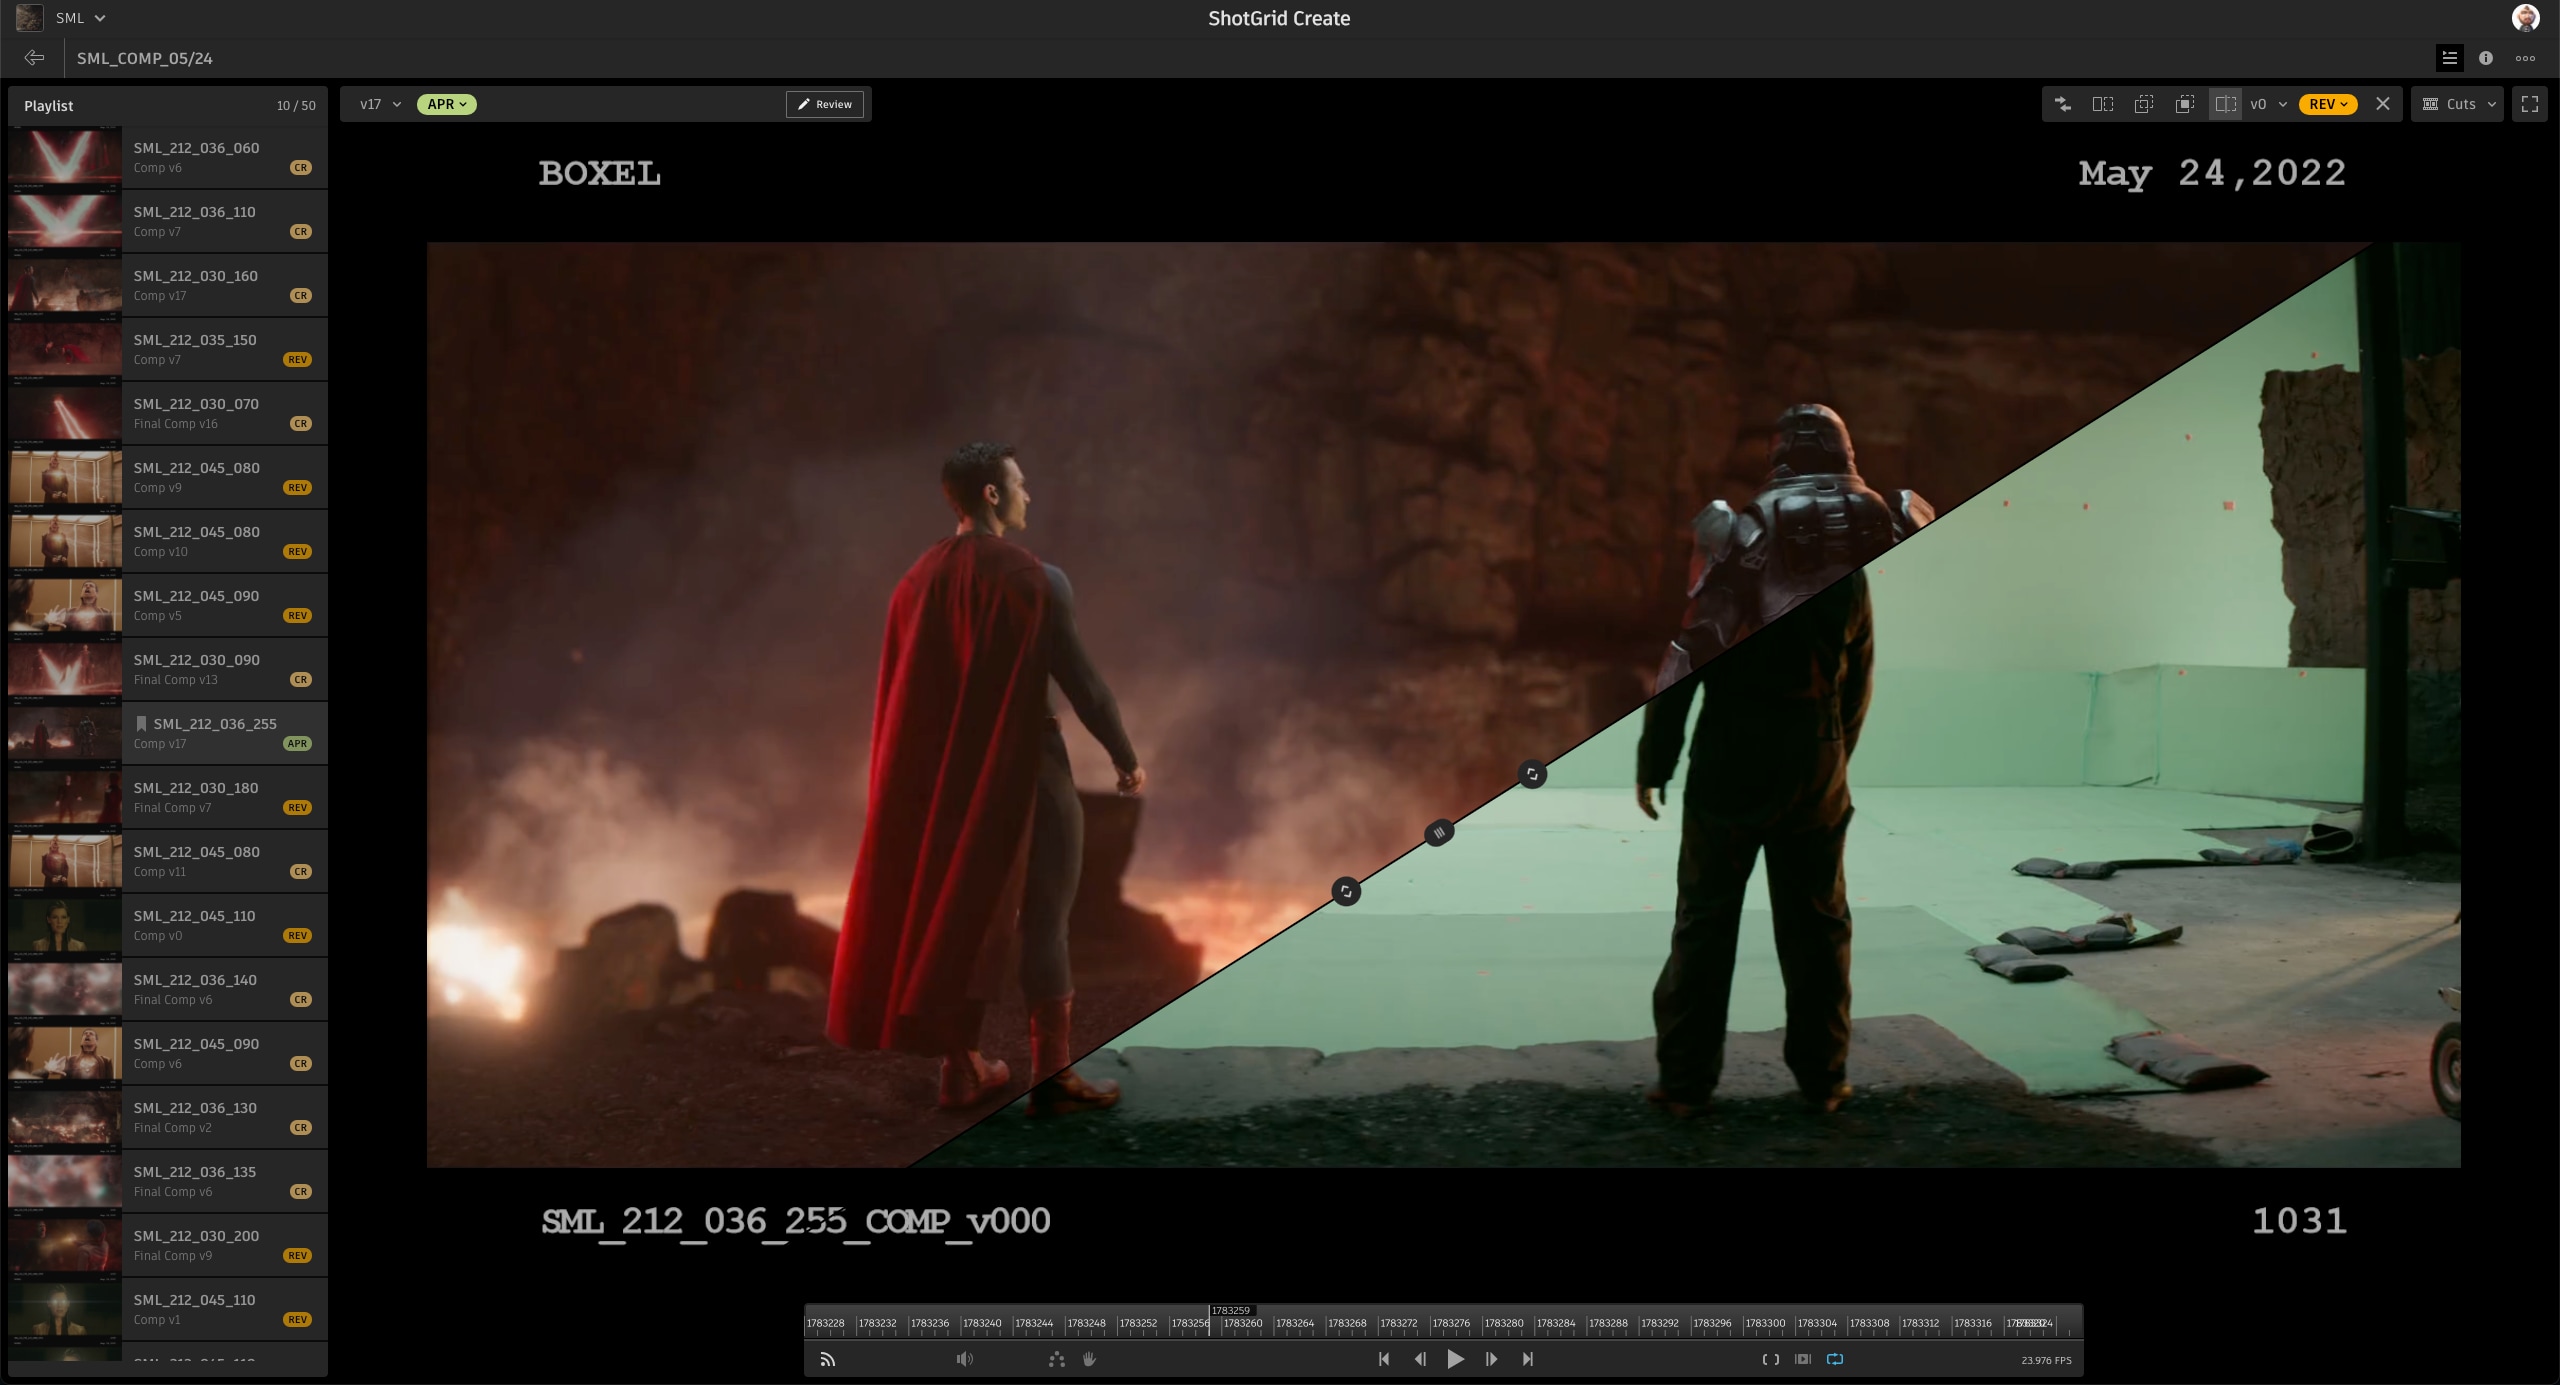The width and height of the screenshot is (2560, 1385).
Task: Click the in/out brackets range icon
Action: (1770, 1359)
